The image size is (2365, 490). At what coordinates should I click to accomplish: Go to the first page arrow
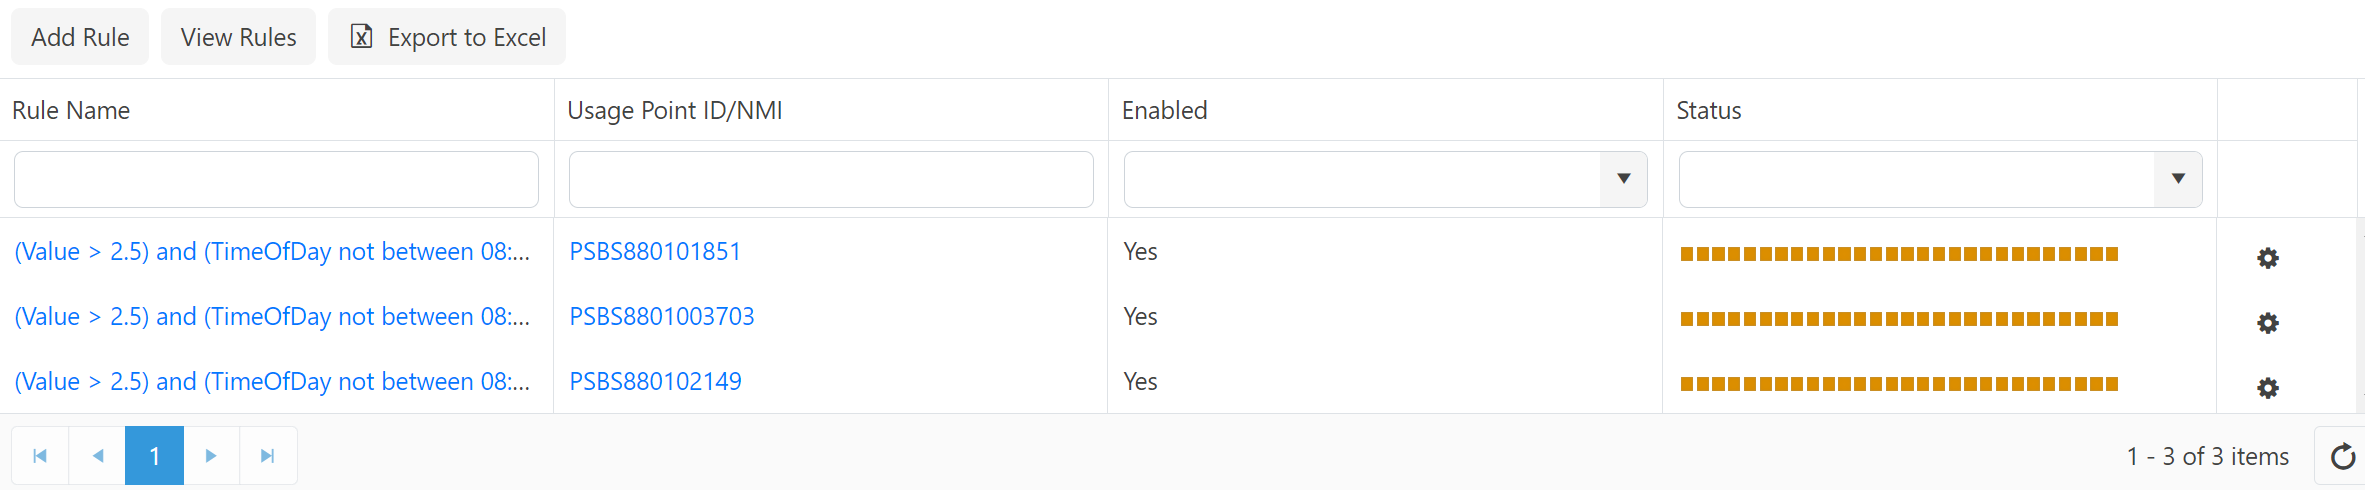40,456
